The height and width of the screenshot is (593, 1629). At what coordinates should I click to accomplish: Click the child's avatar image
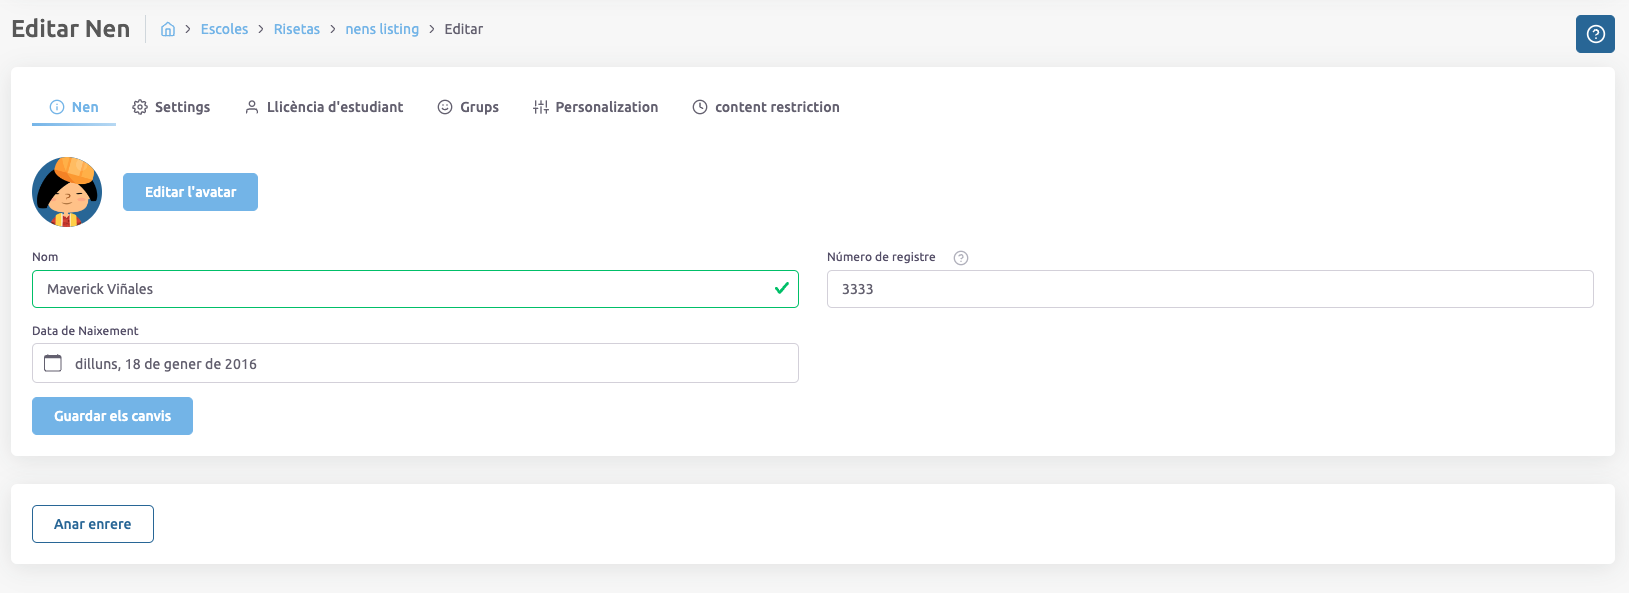(x=67, y=192)
